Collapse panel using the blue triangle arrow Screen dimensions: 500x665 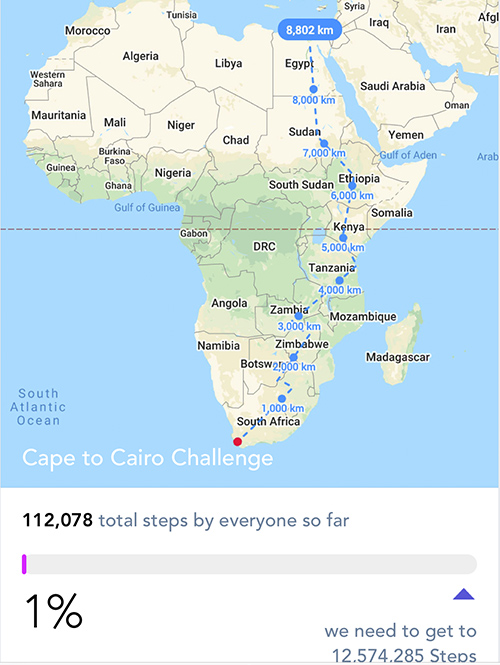point(464,594)
